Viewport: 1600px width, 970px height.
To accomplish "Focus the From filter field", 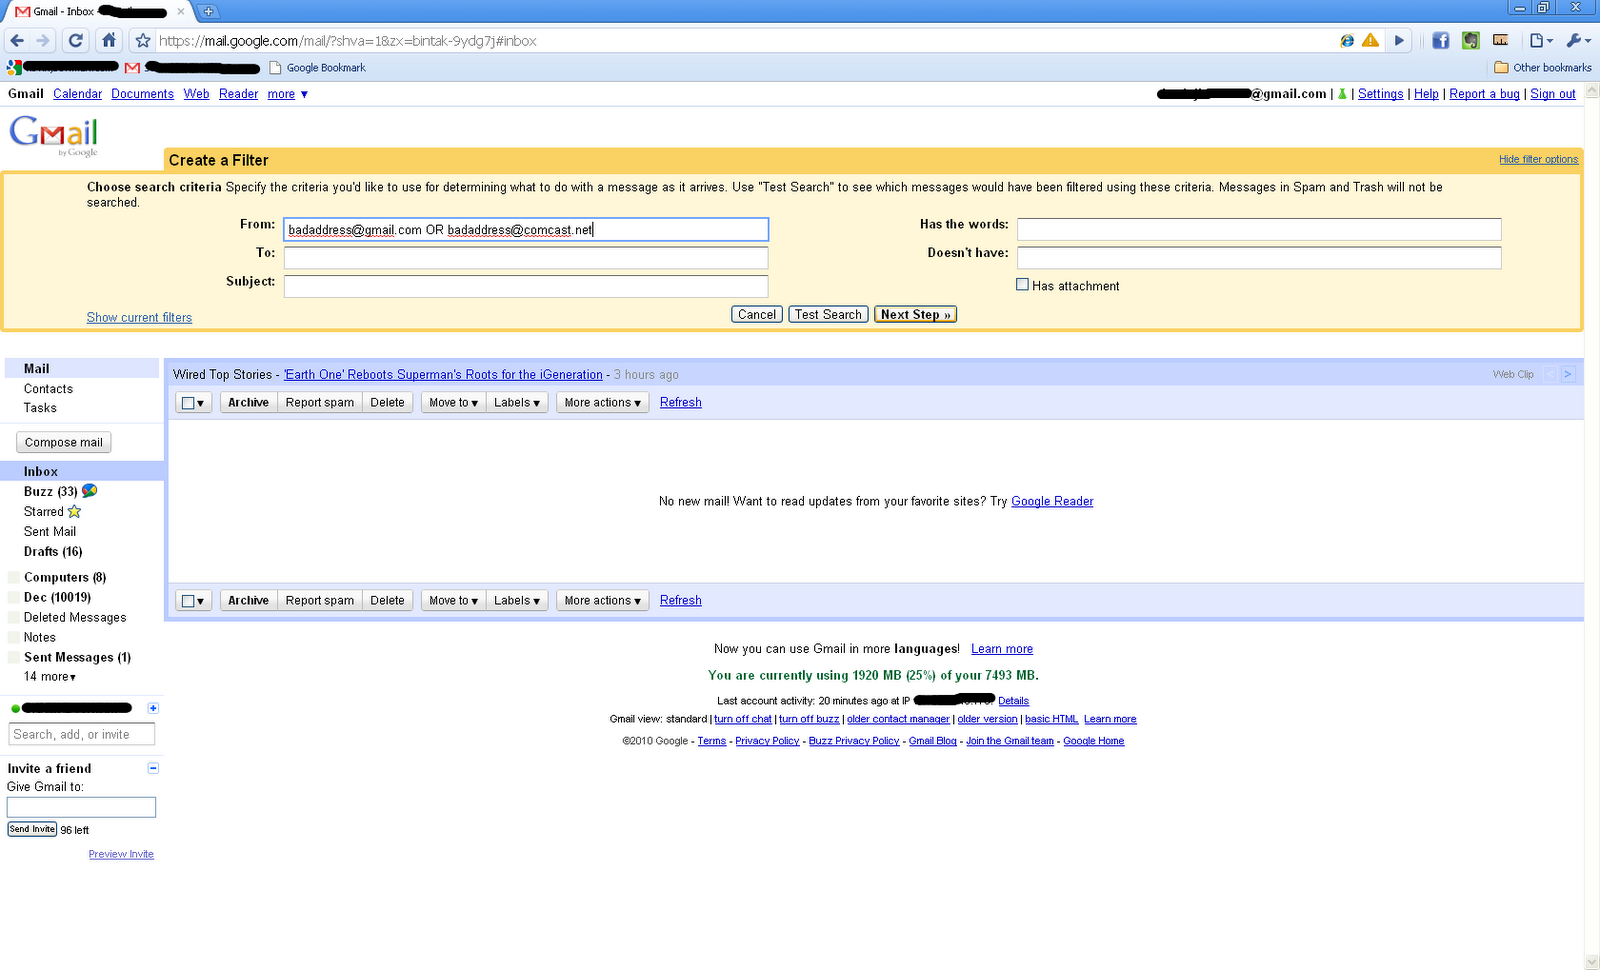I will (526, 229).
